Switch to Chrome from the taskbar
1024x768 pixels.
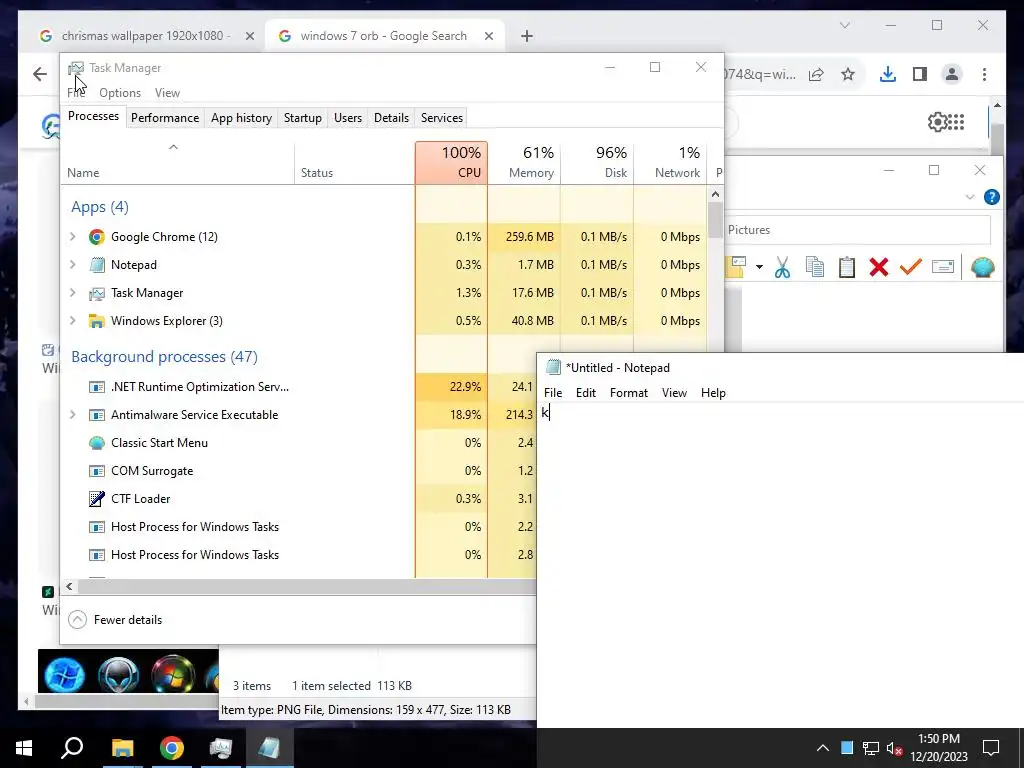point(172,748)
